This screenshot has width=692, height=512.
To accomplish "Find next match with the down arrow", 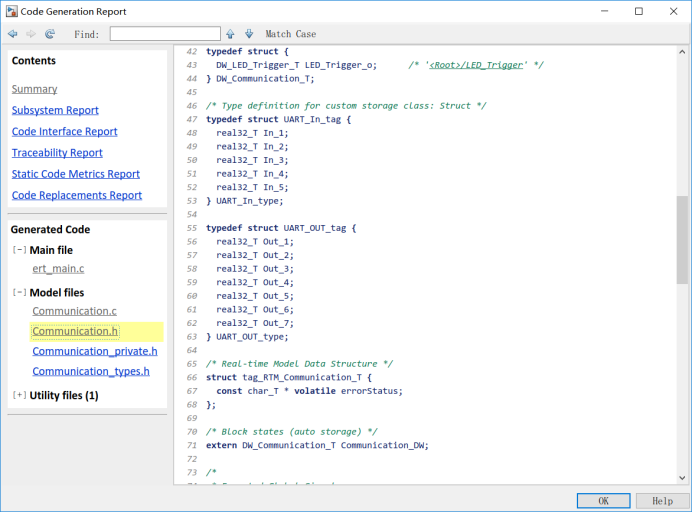I will 249,34.
